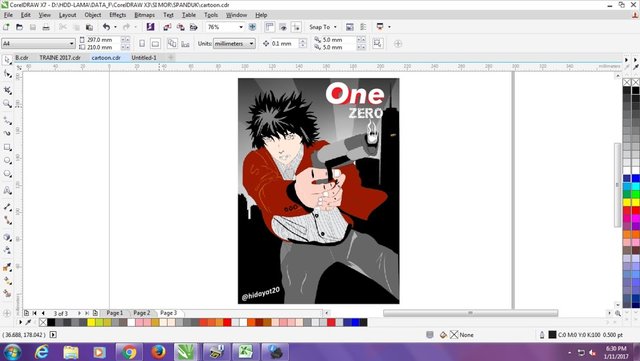Select the Ellipse tool
This screenshot has width=640, height=361.
7,160
